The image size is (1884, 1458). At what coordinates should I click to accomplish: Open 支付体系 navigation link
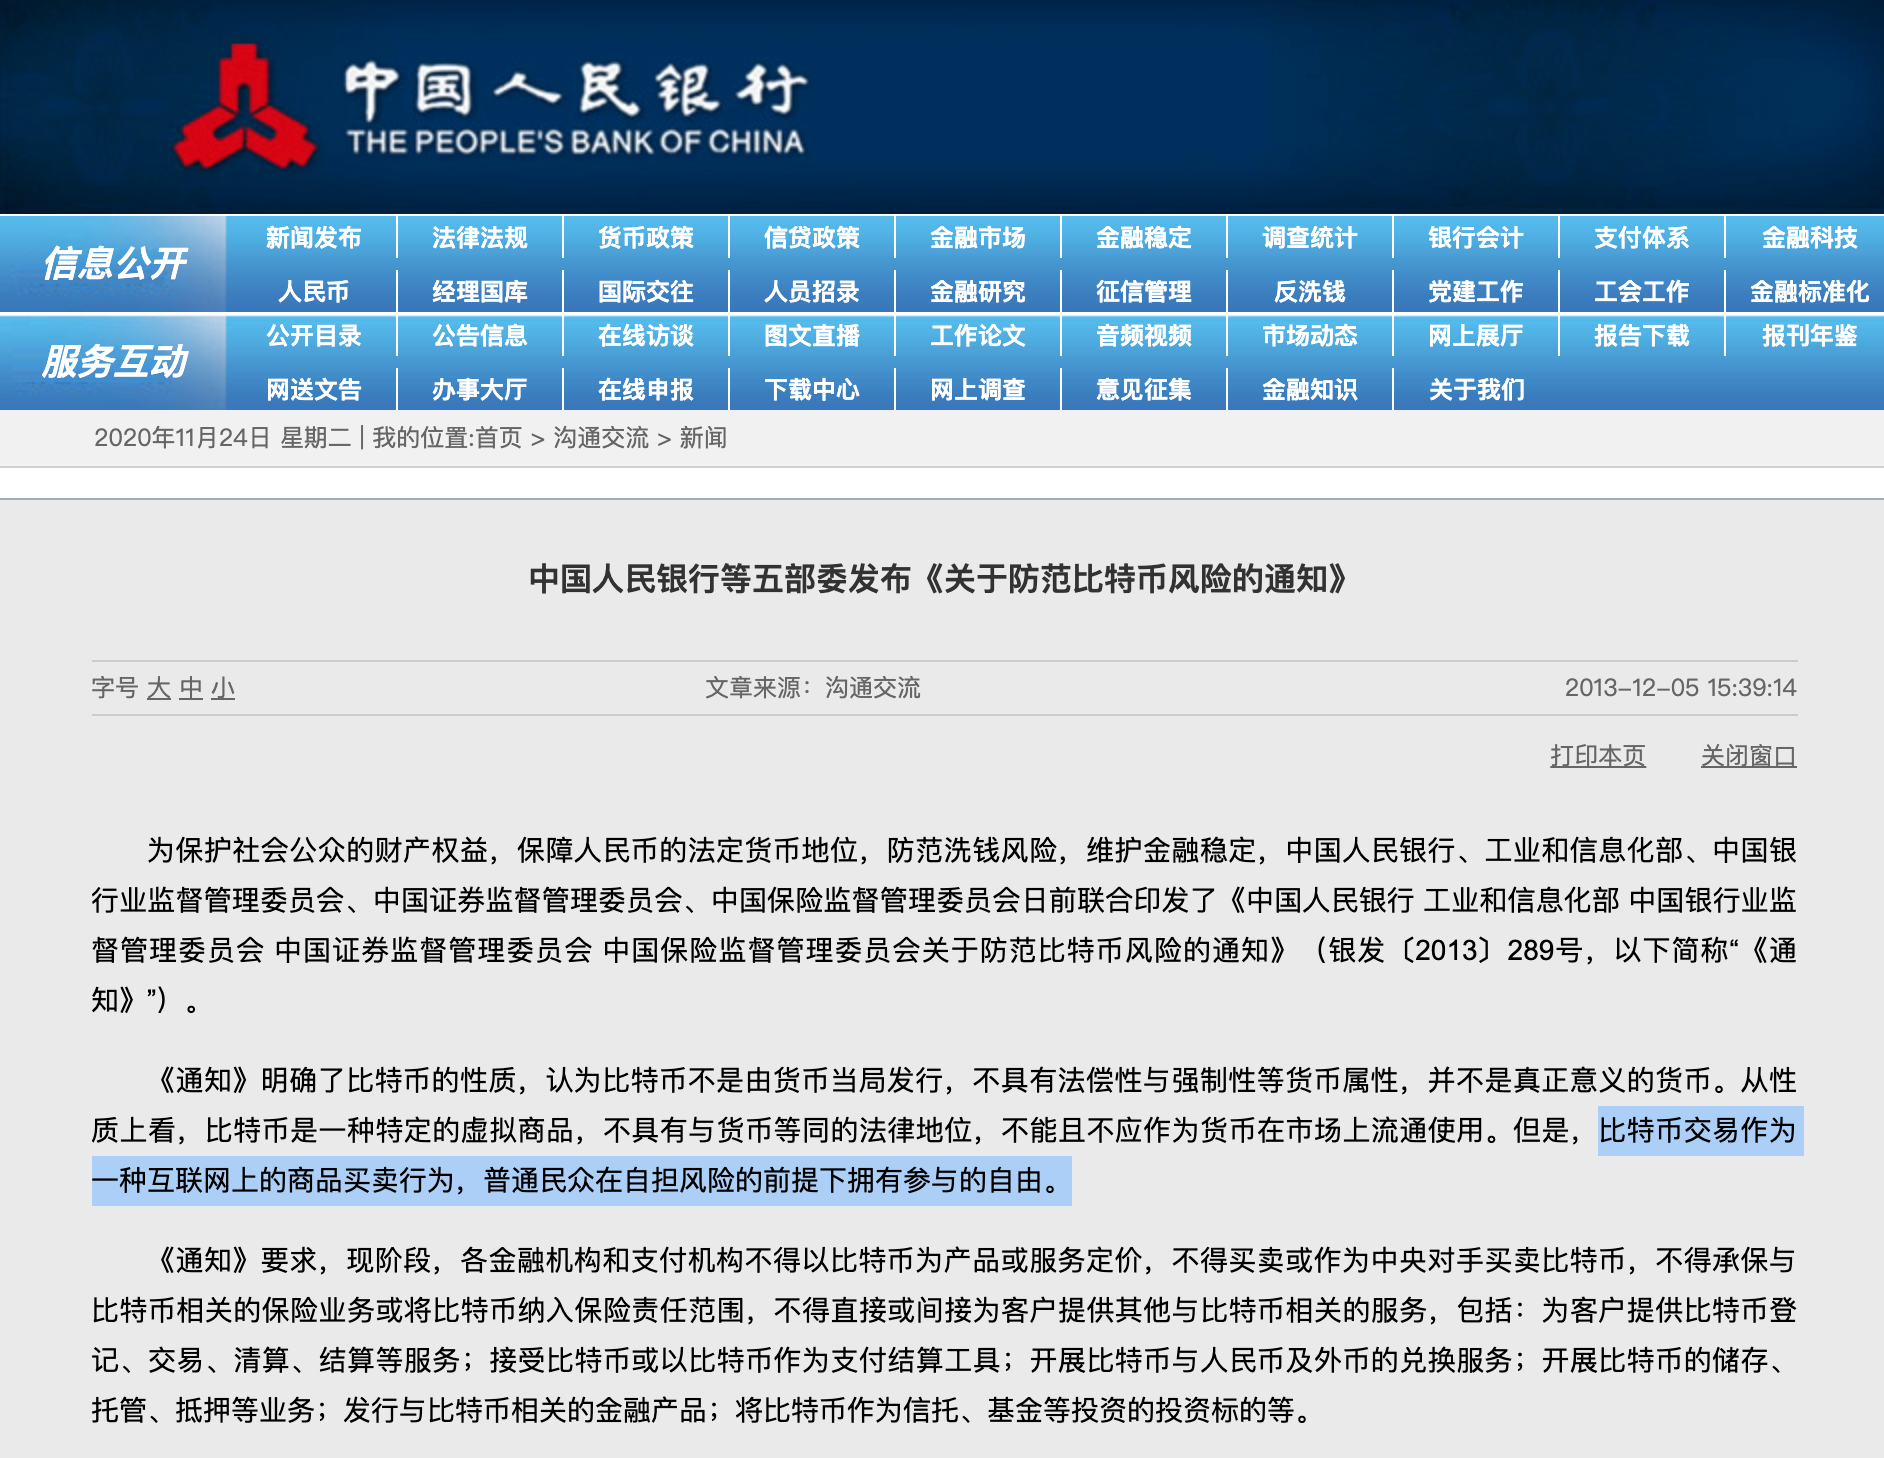(1641, 238)
